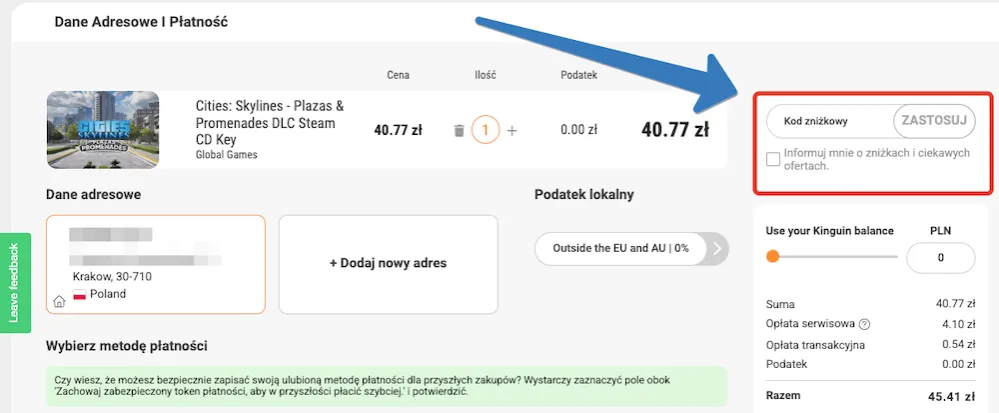999x413 pixels.
Task: Focus the 'Kod zniżkowy' discount code field
Action: 828,121
